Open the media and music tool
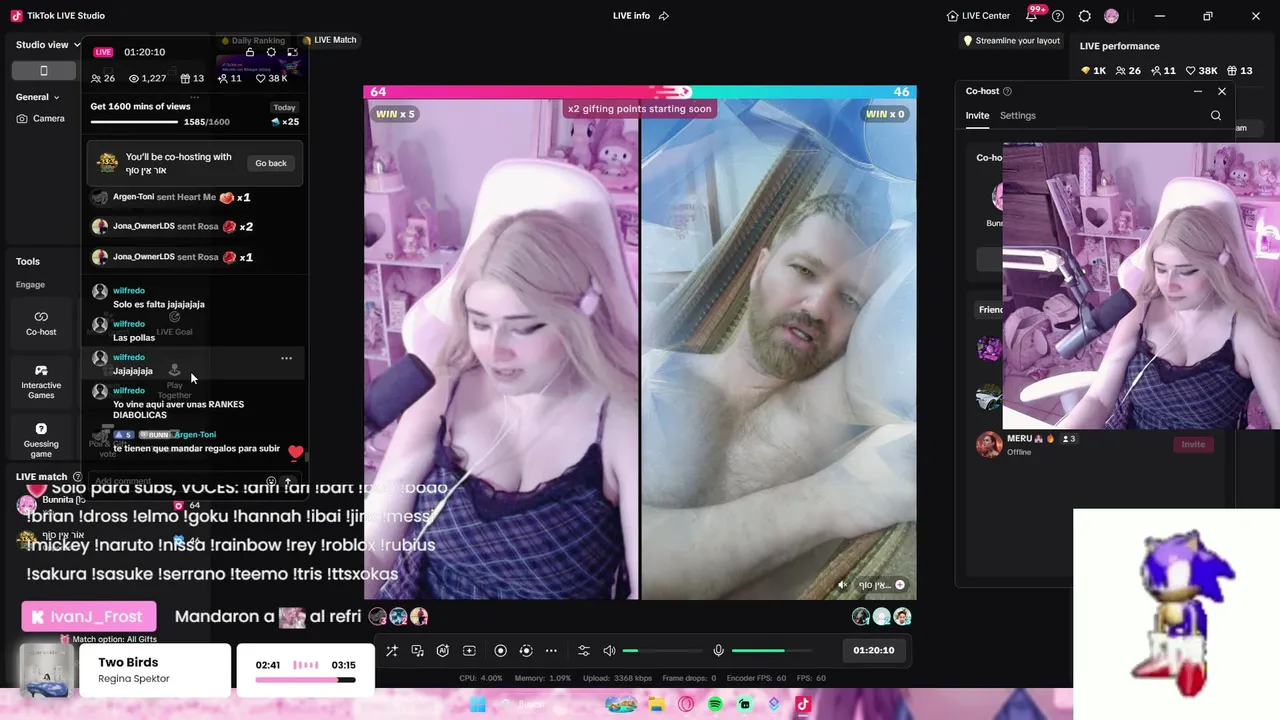The width and height of the screenshot is (1280, 720). (x=418, y=651)
